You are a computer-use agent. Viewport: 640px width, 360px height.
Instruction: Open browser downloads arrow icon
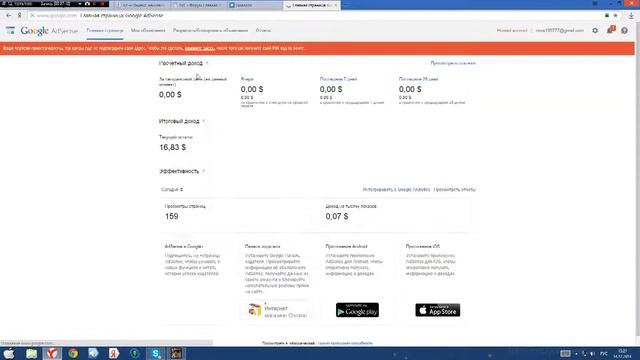click(631, 15)
